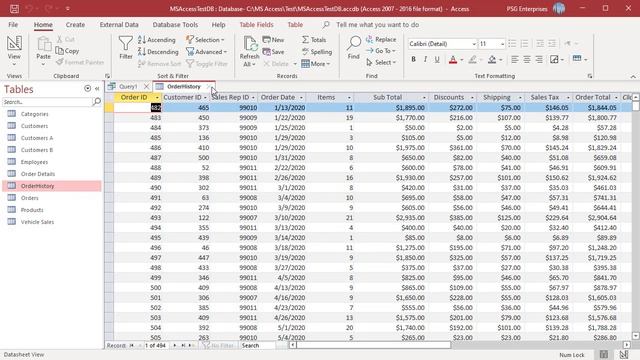Align text left
640x360 pixels.
[x=515, y=60]
